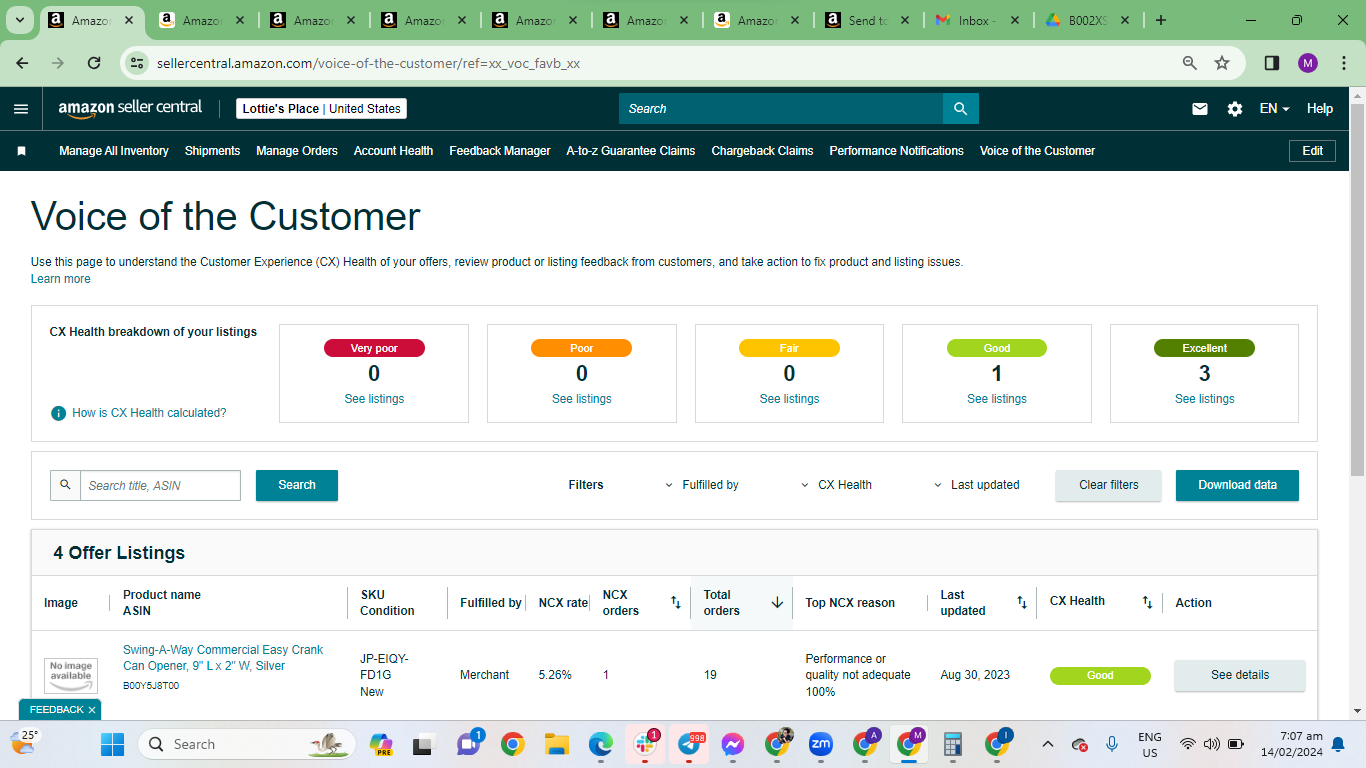Screen dimensions: 1366x768
Task: Click the Edit button in favorites bar
Action: (1312, 151)
